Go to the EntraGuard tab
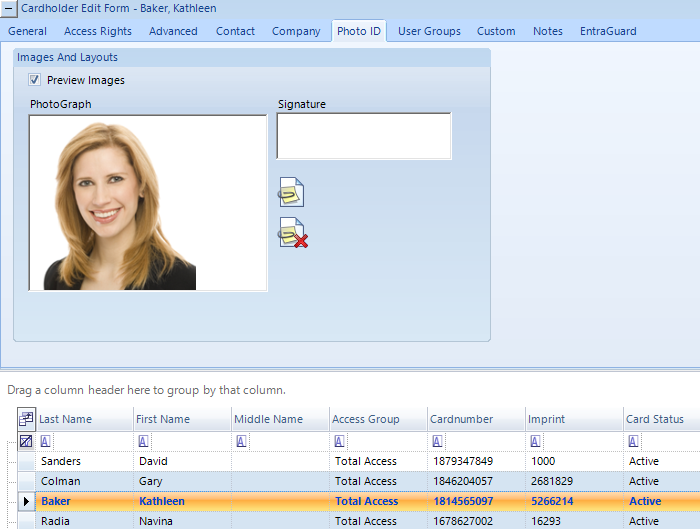 (x=608, y=31)
